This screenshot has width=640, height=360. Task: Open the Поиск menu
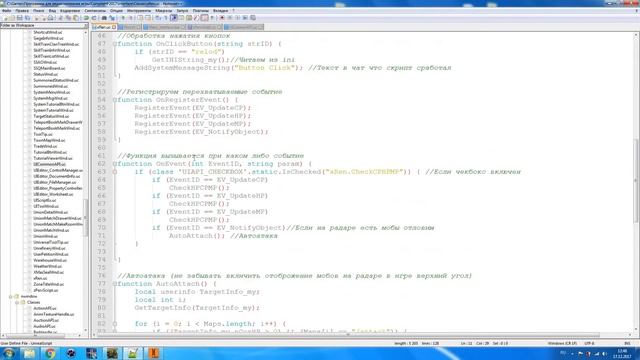click(38, 11)
